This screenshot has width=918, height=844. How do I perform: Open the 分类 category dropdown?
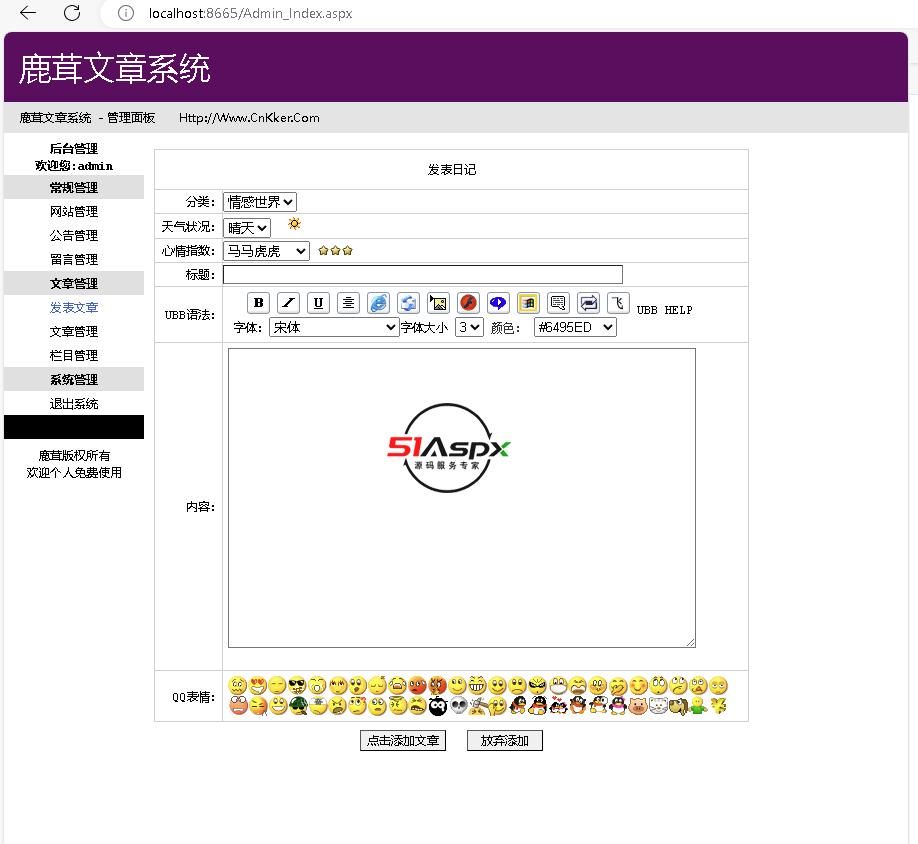260,202
